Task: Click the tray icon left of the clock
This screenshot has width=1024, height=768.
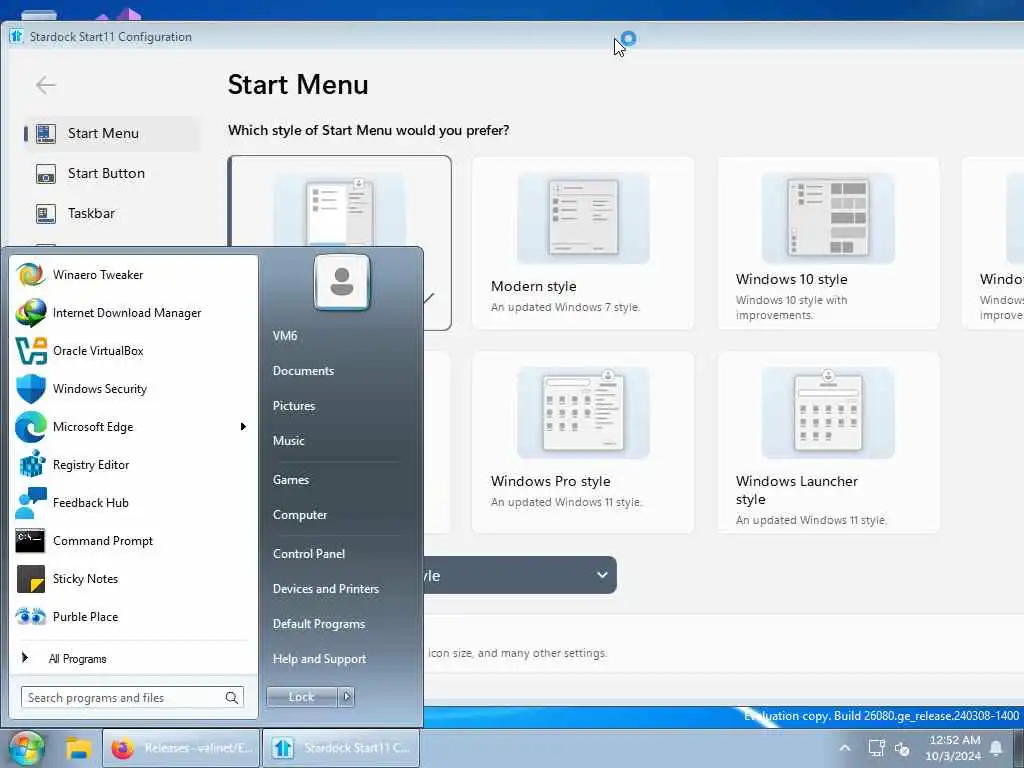Action: pos(903,749)
